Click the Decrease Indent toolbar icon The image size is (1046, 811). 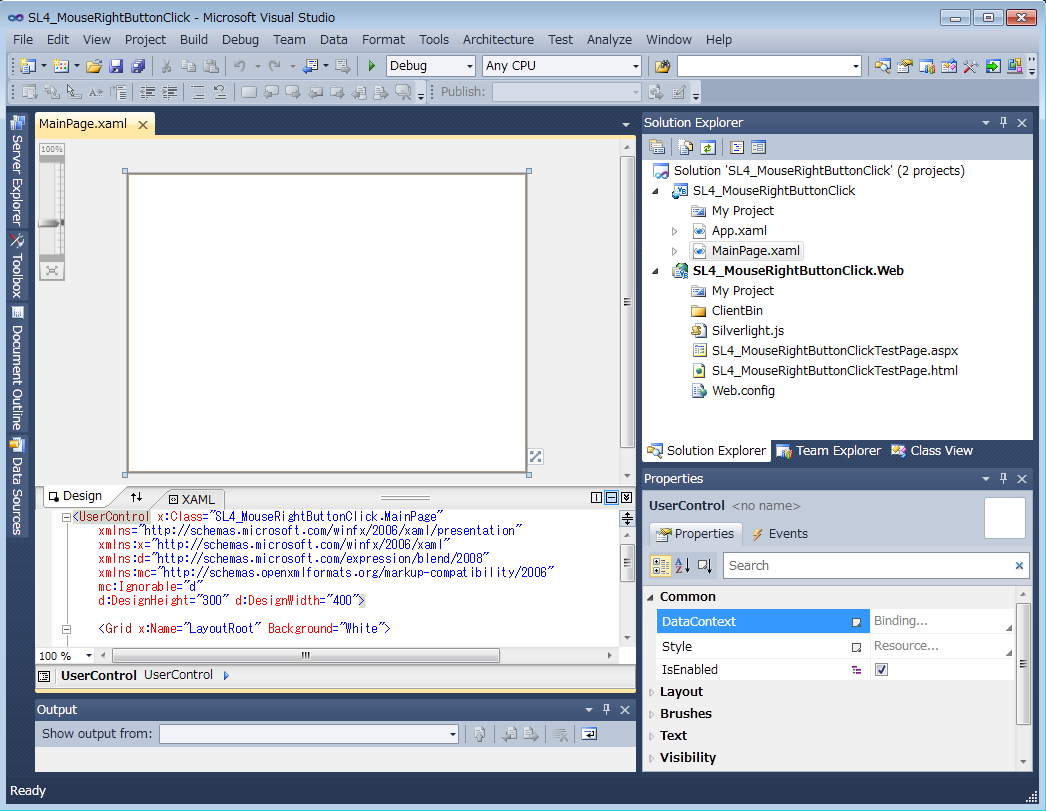click(147, 92)
